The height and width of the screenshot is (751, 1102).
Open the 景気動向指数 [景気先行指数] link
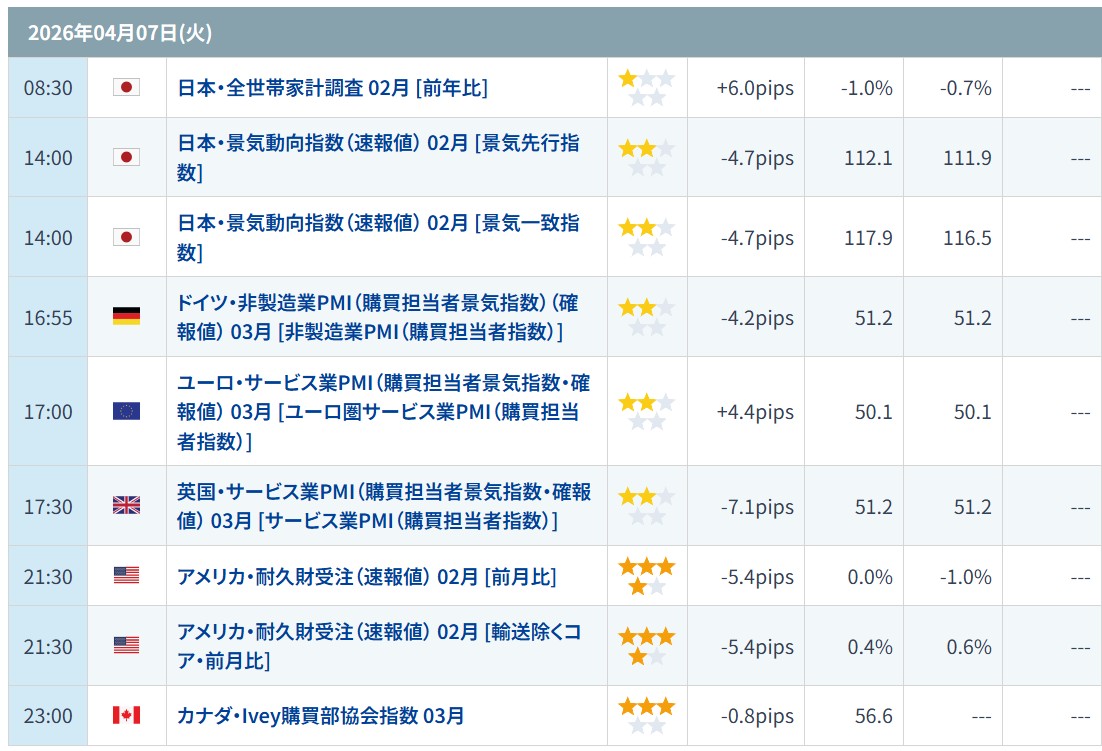click(378, 157)
